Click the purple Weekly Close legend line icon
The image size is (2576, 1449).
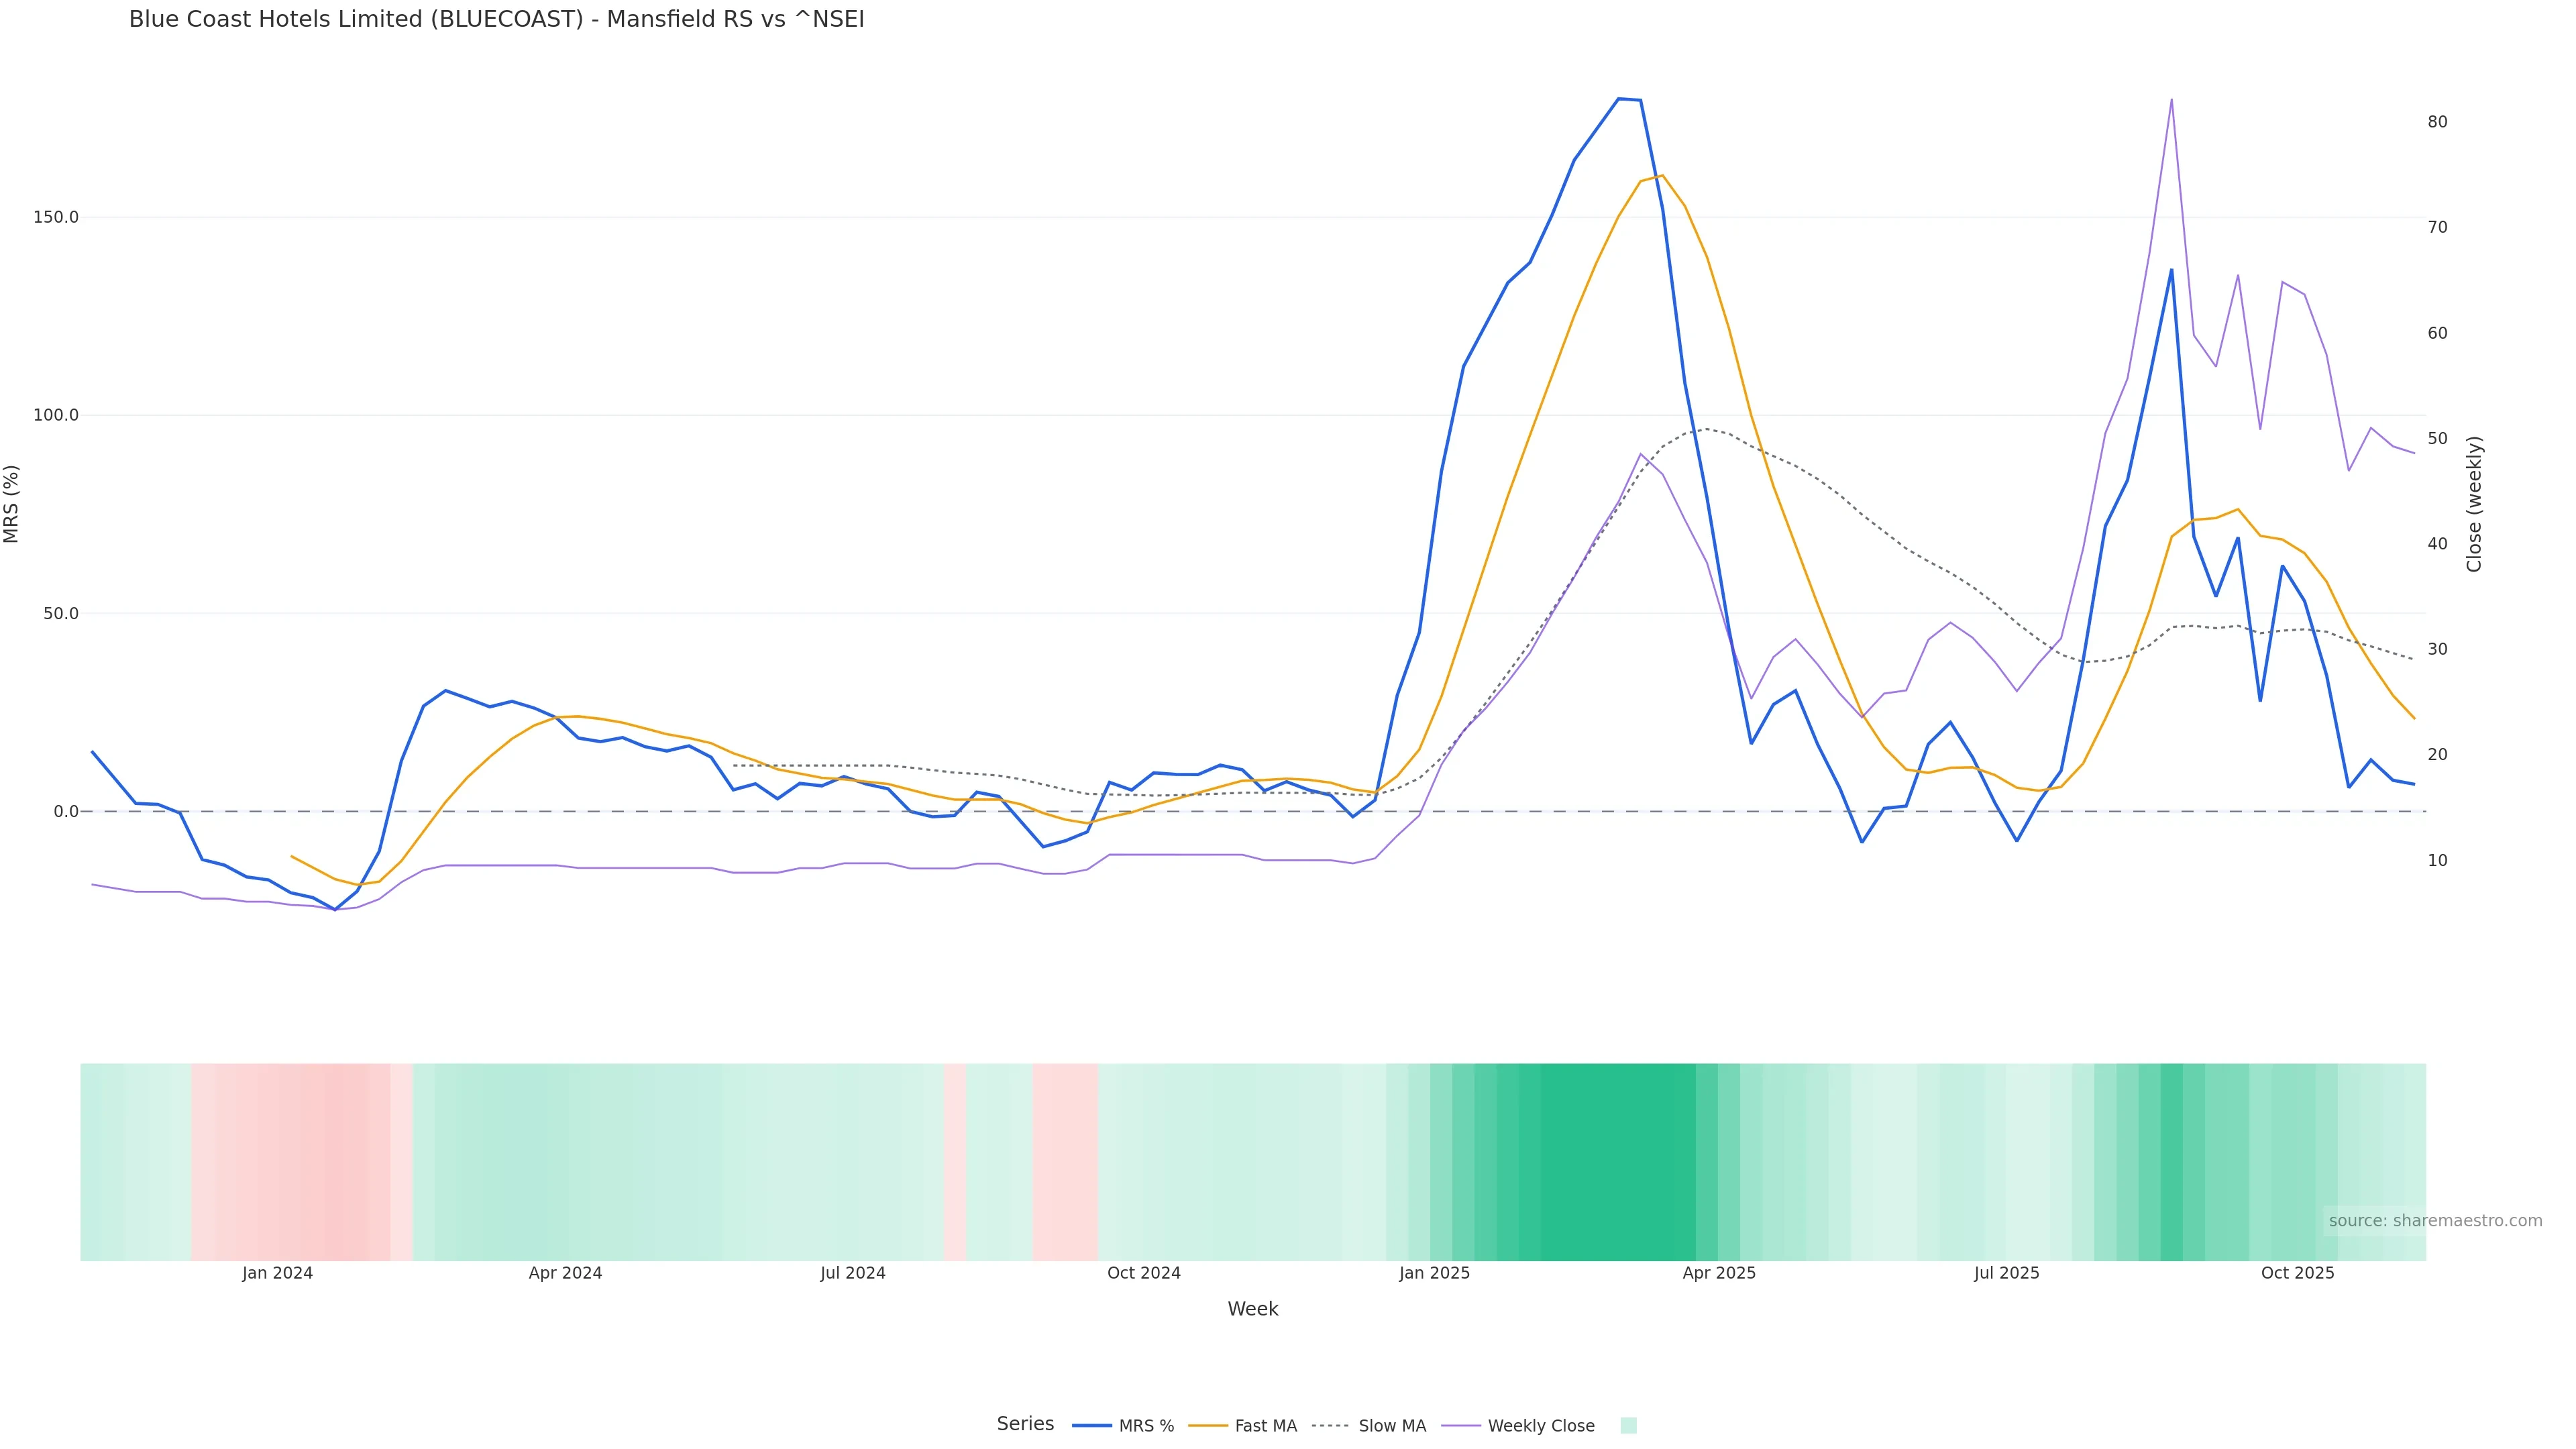click(1461, 1426)
